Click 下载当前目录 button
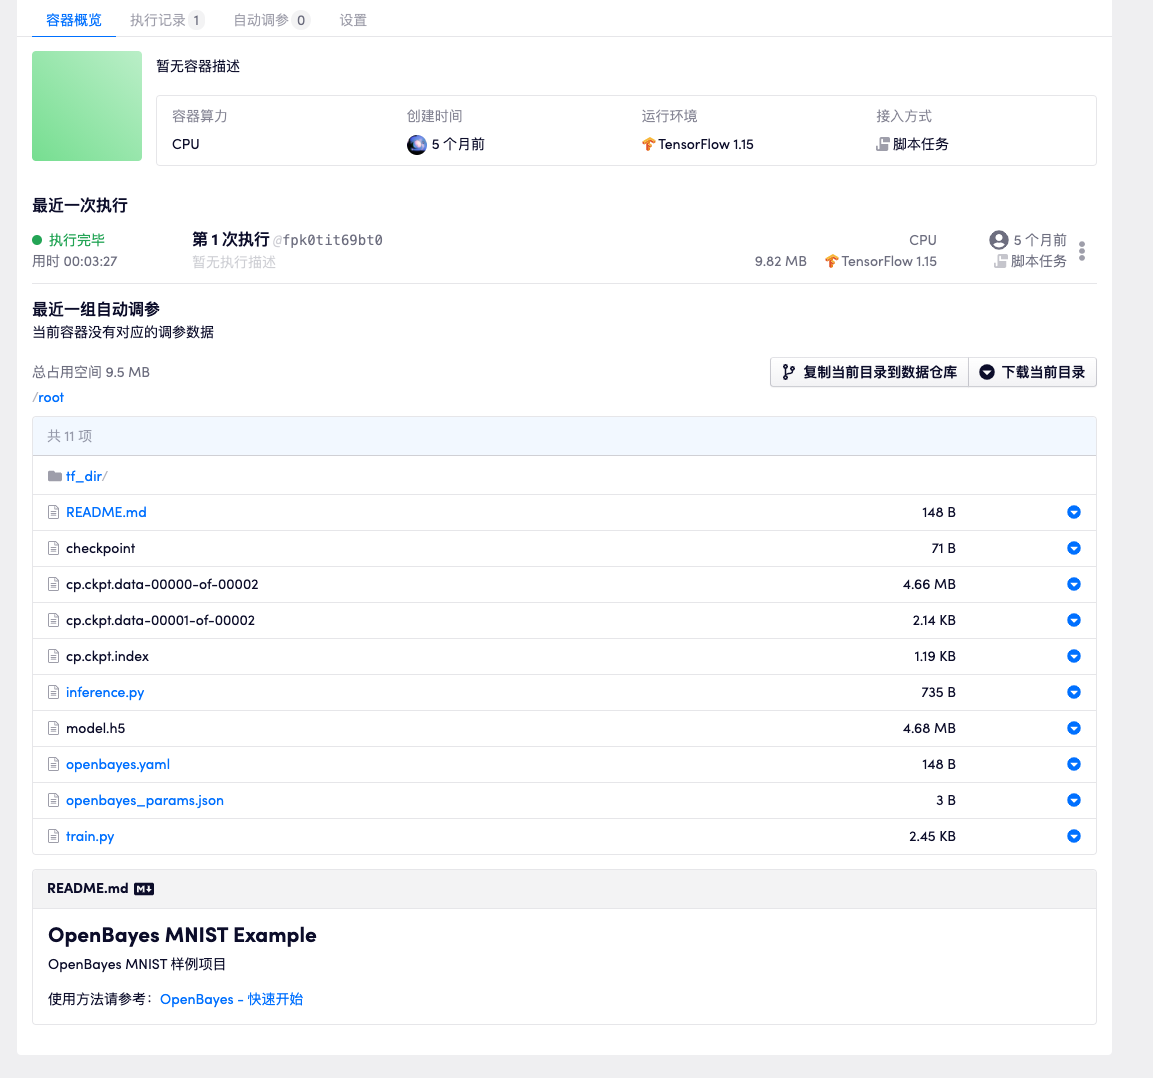 [1032, 372]
